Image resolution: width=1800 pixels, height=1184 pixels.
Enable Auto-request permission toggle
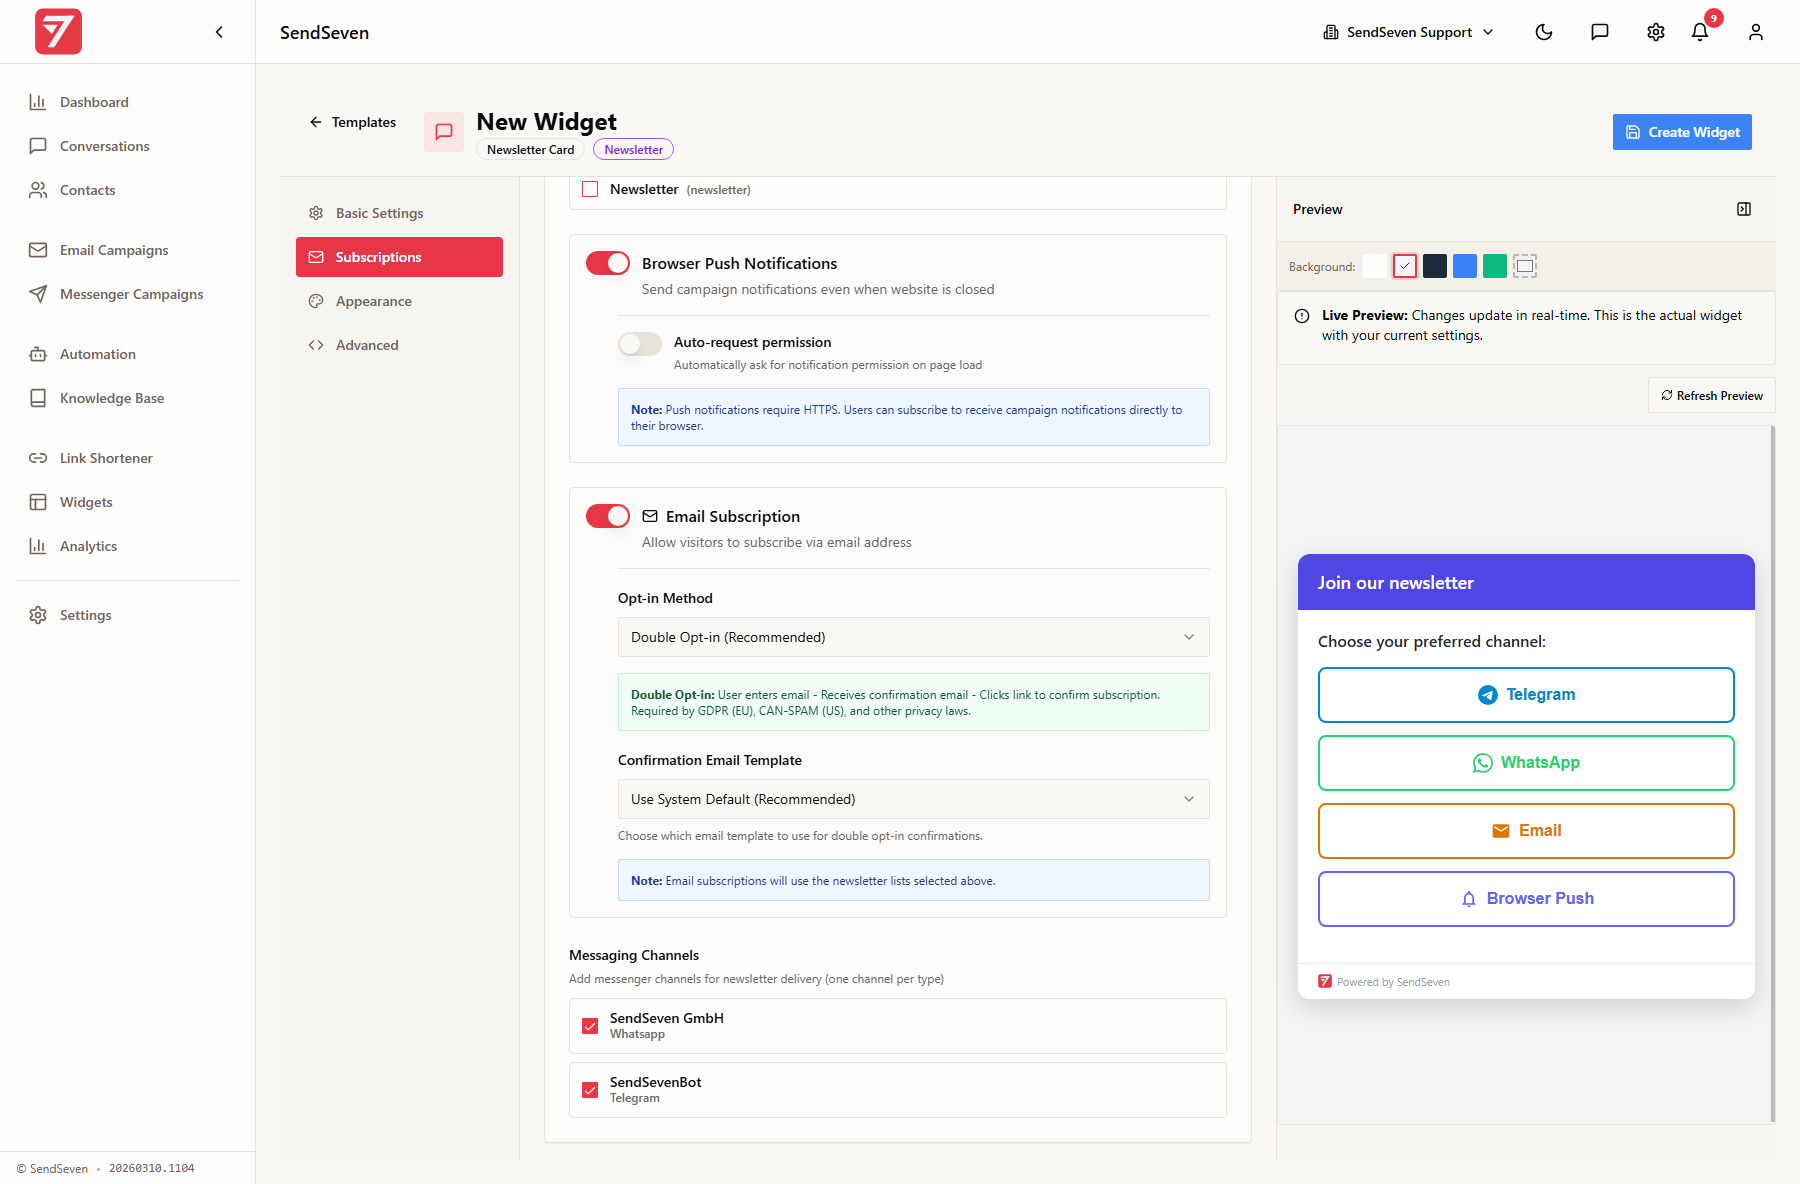click(640, 344)
